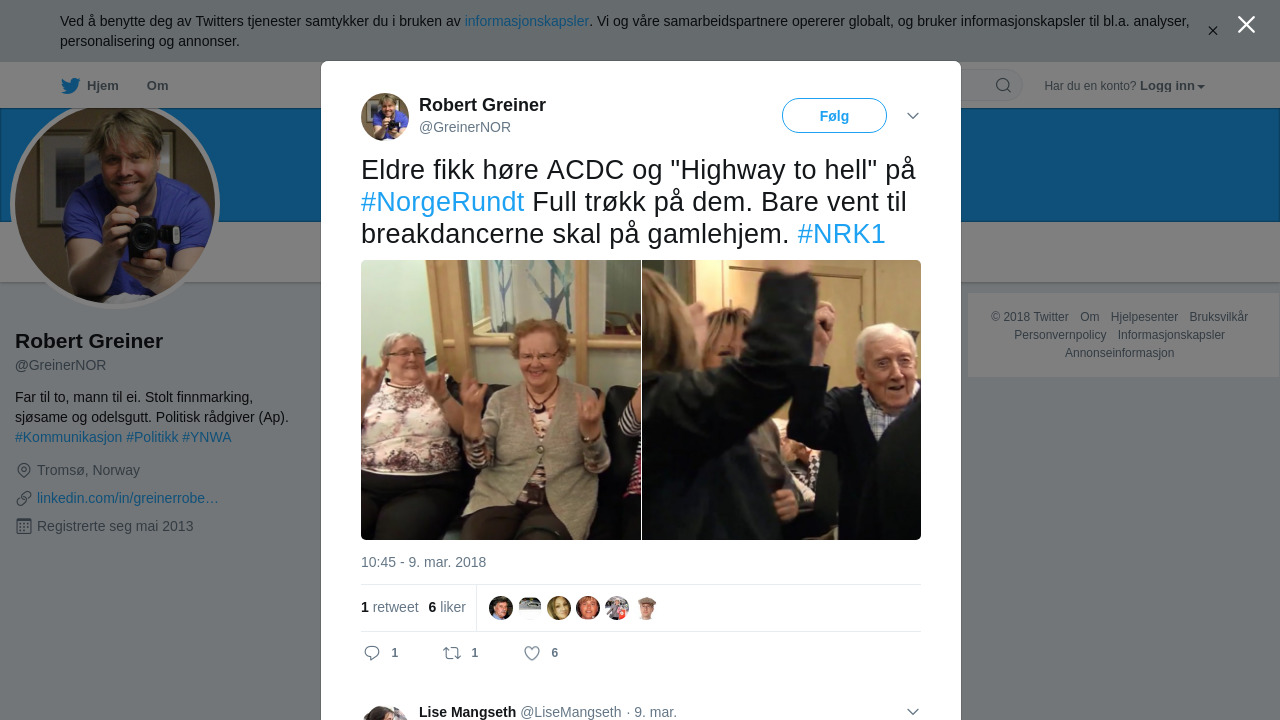The height and width of the screenshot is (720, 1280).
Task: Click the retweet arrows icon
Action: click(452, 653)
